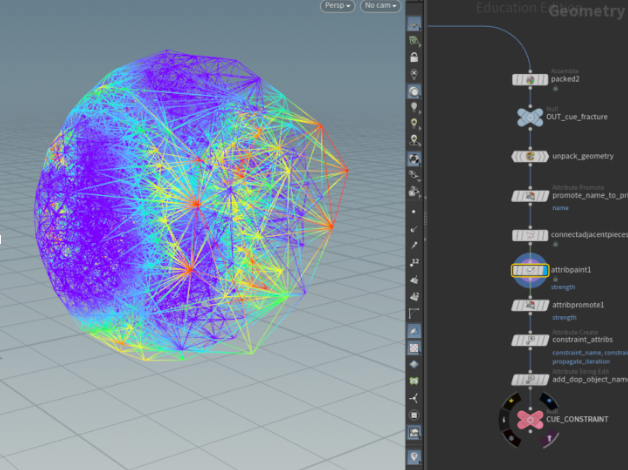The image size is (628, 470).
Task: Select the unpack_geometry node
Action: (x=530, y=157)
